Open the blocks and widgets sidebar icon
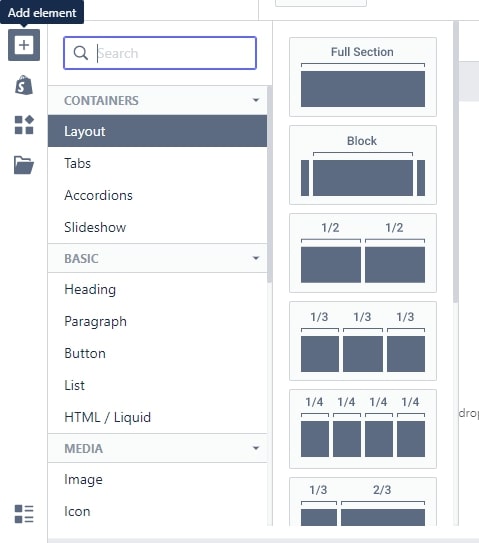 [24, 125]
